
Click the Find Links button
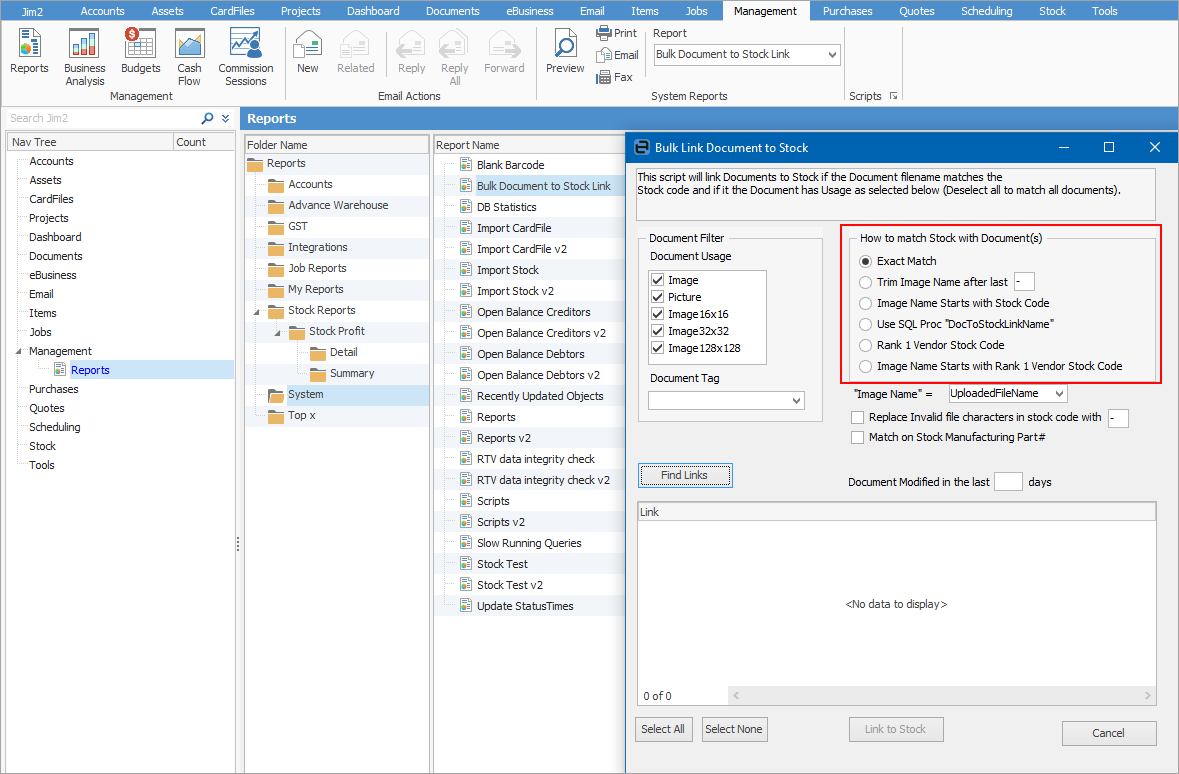click(684, 476)
